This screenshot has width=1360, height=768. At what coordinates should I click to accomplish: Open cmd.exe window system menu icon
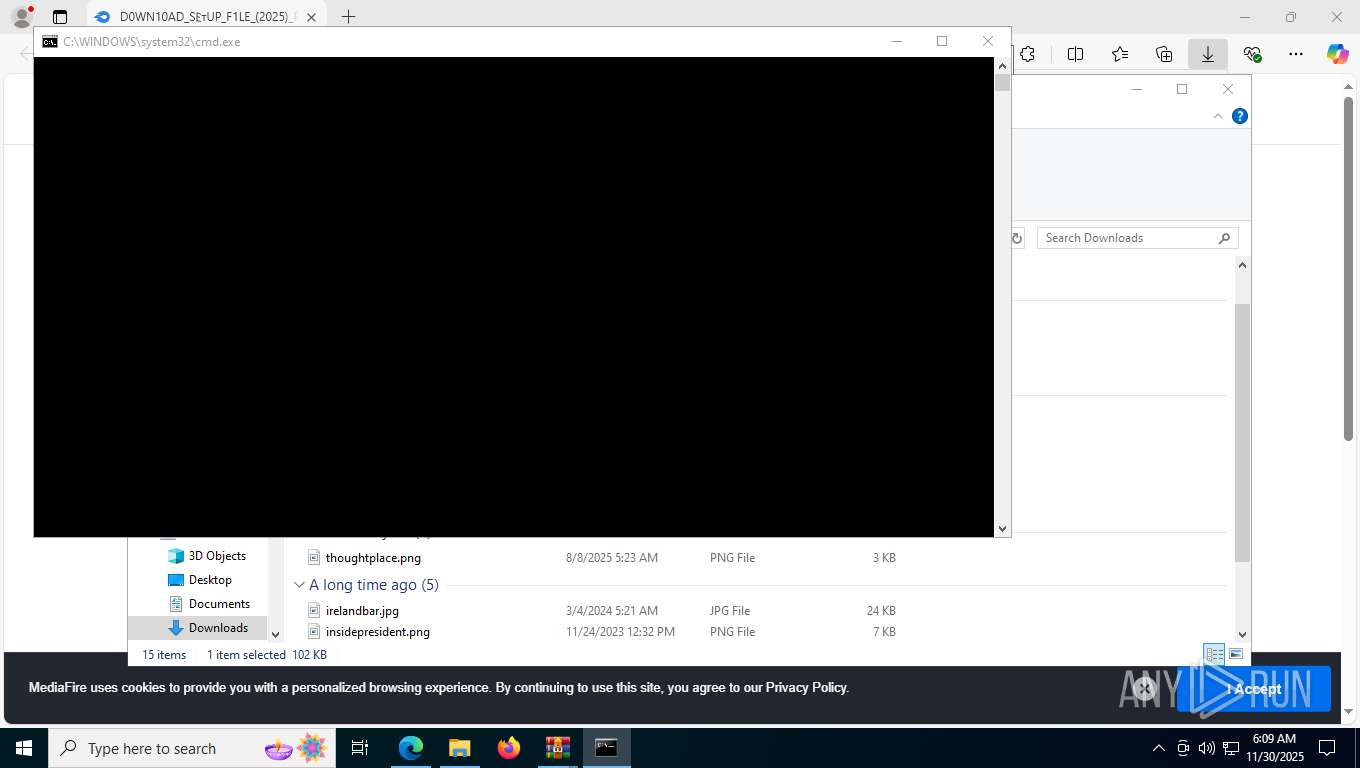point(49,42)
